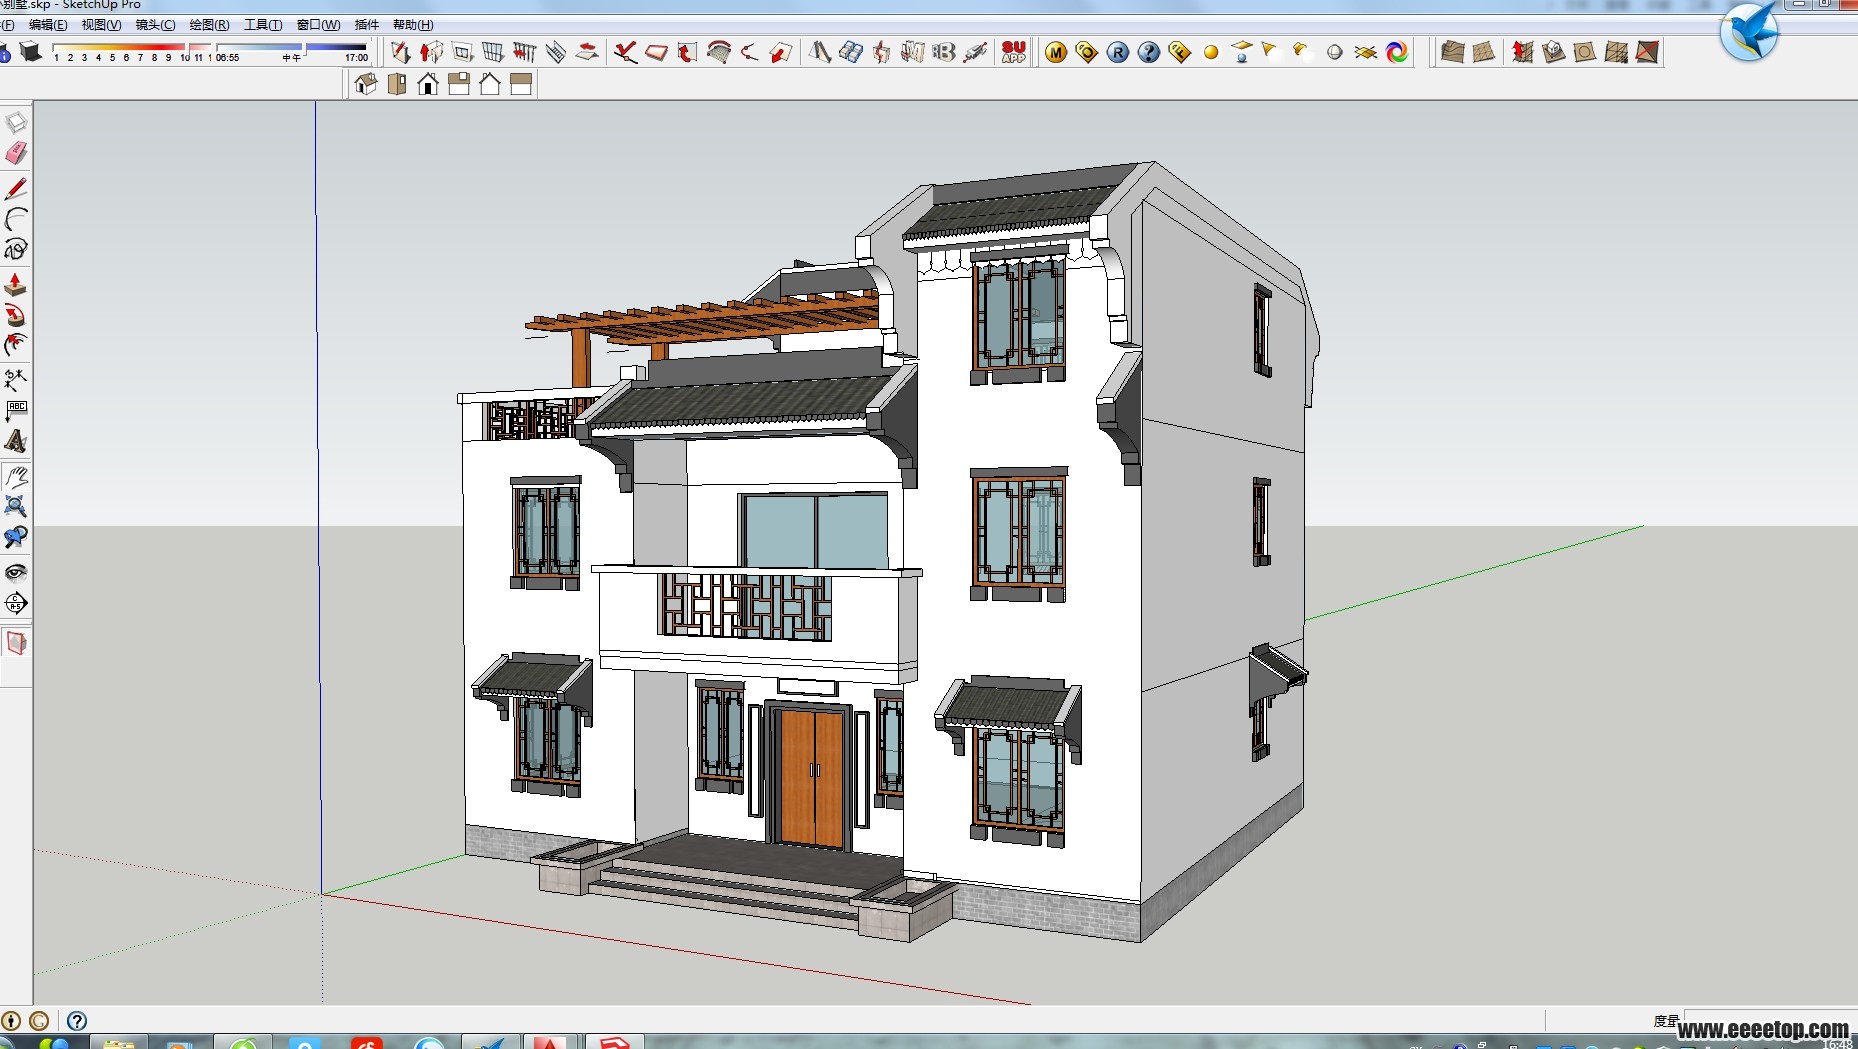Select the Follow Me tool
Image resolution: width=1858 pixels, height=1049 pixels.
point(16,316)
